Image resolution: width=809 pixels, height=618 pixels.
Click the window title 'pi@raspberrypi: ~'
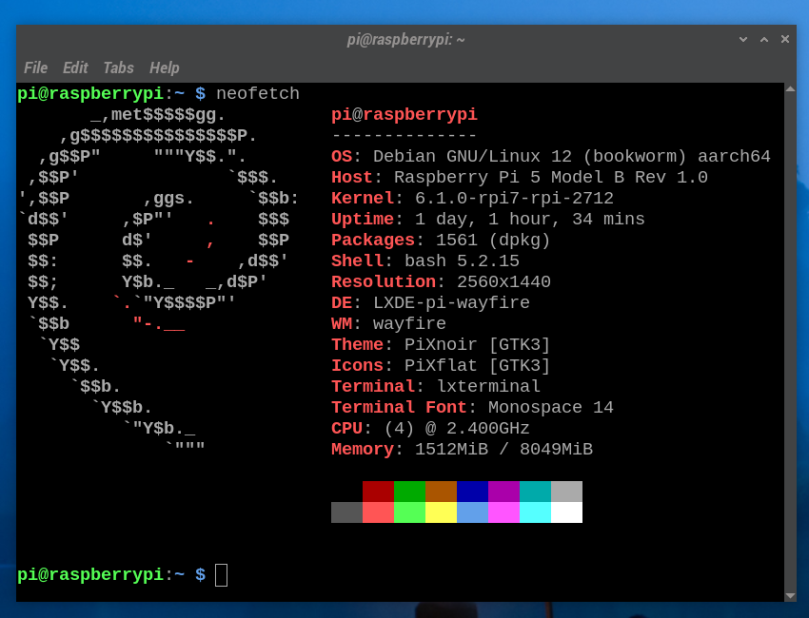406,40
